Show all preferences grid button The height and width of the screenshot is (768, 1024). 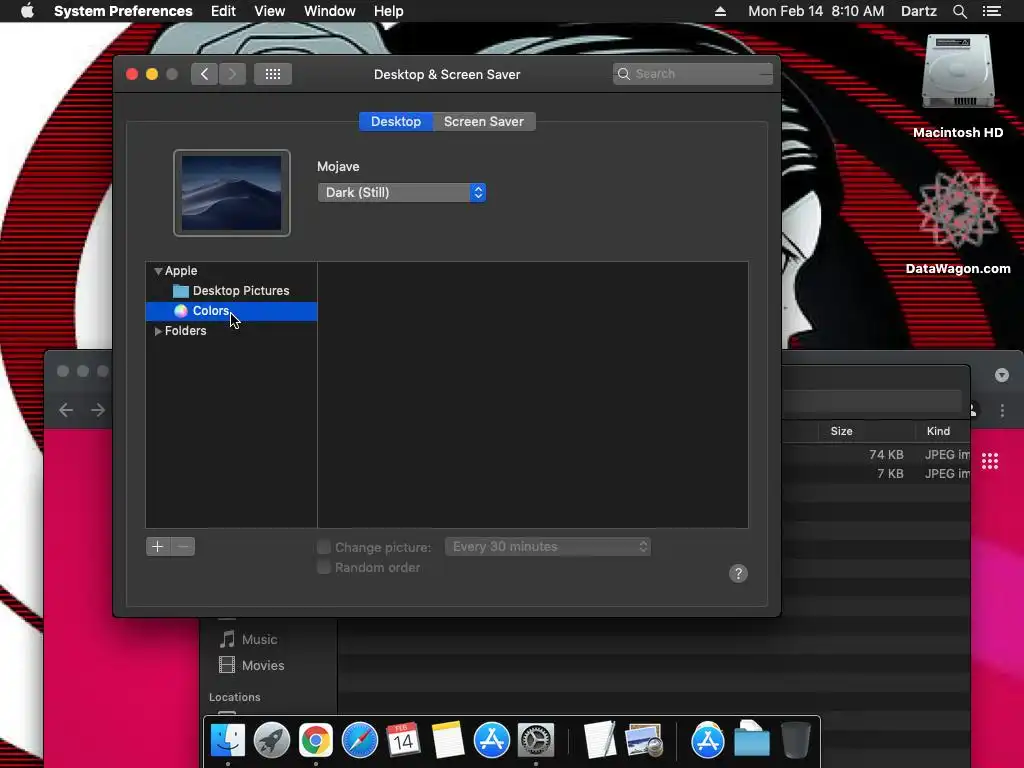point(273,74)
